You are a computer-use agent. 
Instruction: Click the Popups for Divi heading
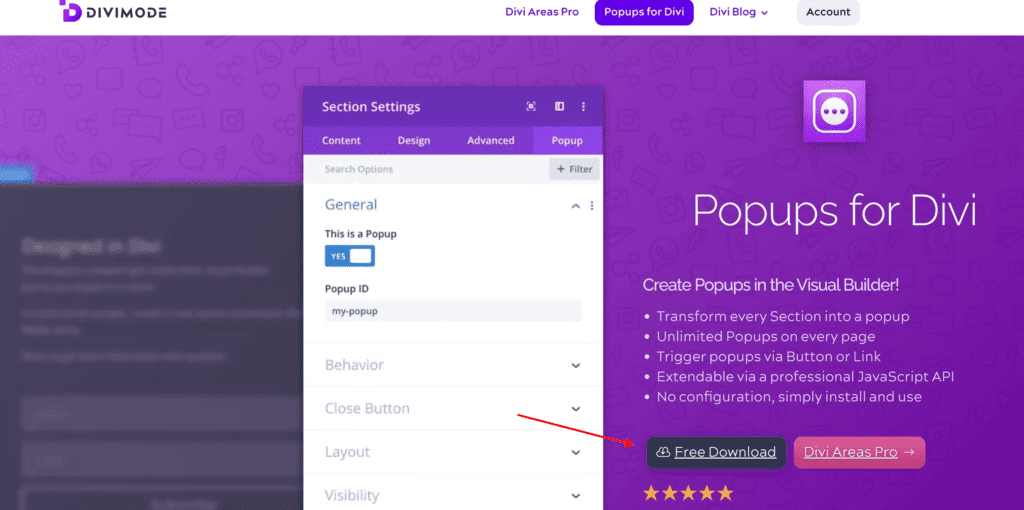pos(834,211)
